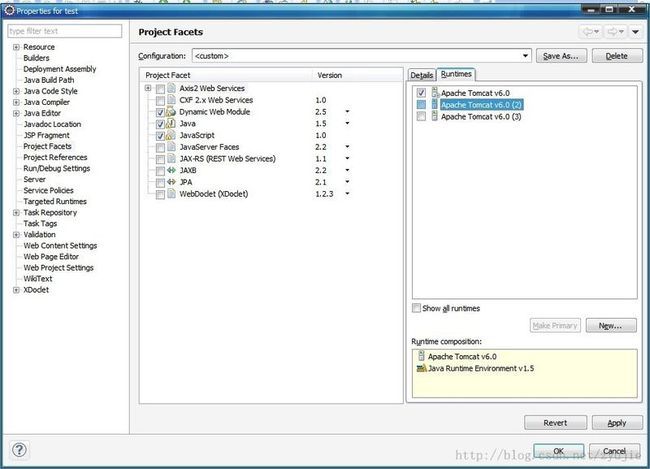Uncheck the Java facet checkbox
650x469 pixels.
tap(160, 124)
